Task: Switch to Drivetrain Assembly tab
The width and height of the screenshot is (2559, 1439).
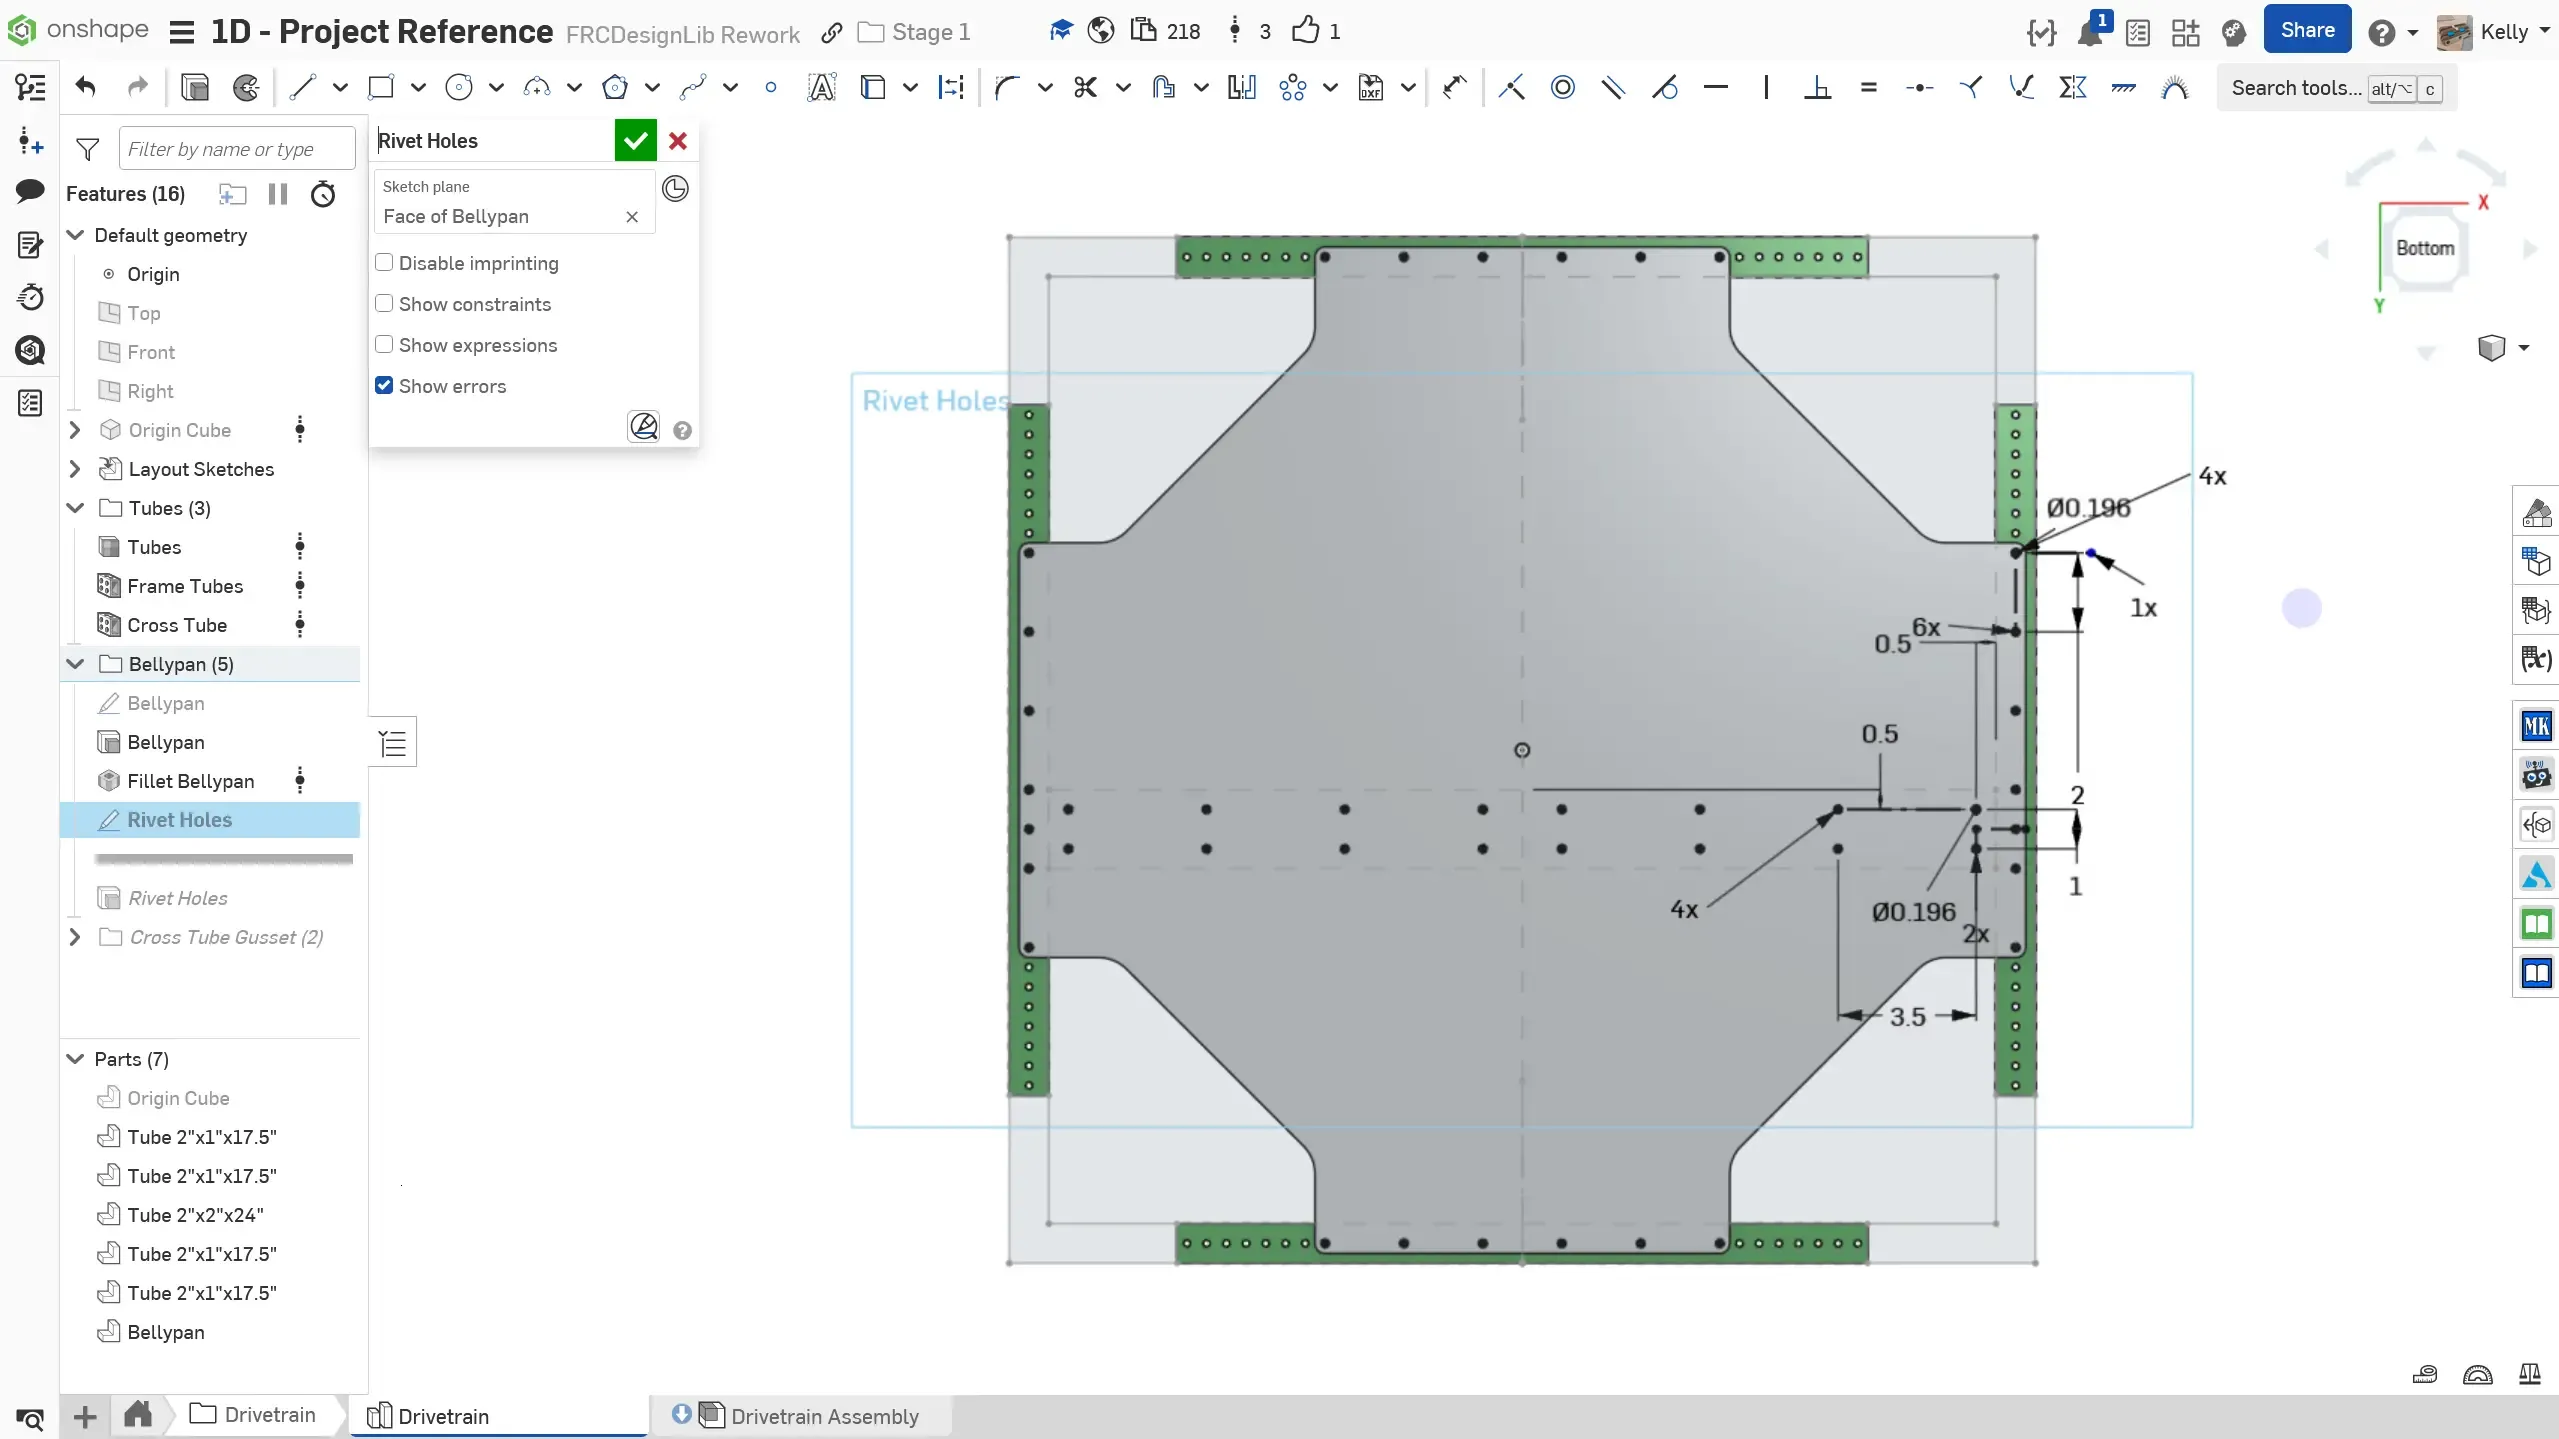Action: coord(823,1416)
